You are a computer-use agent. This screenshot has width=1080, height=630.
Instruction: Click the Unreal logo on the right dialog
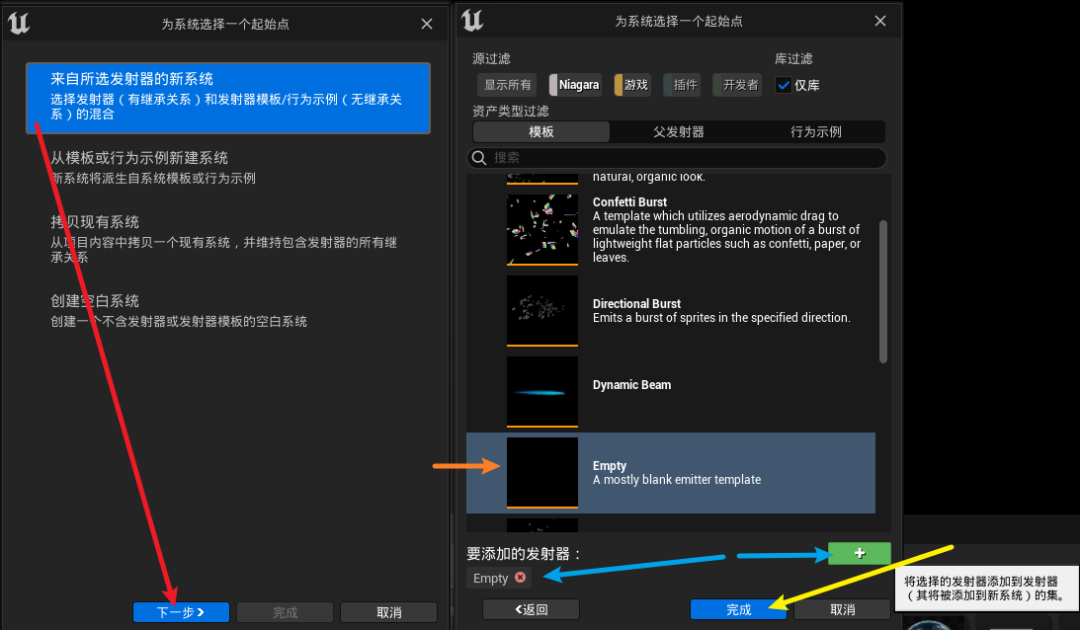pos(471,20)
